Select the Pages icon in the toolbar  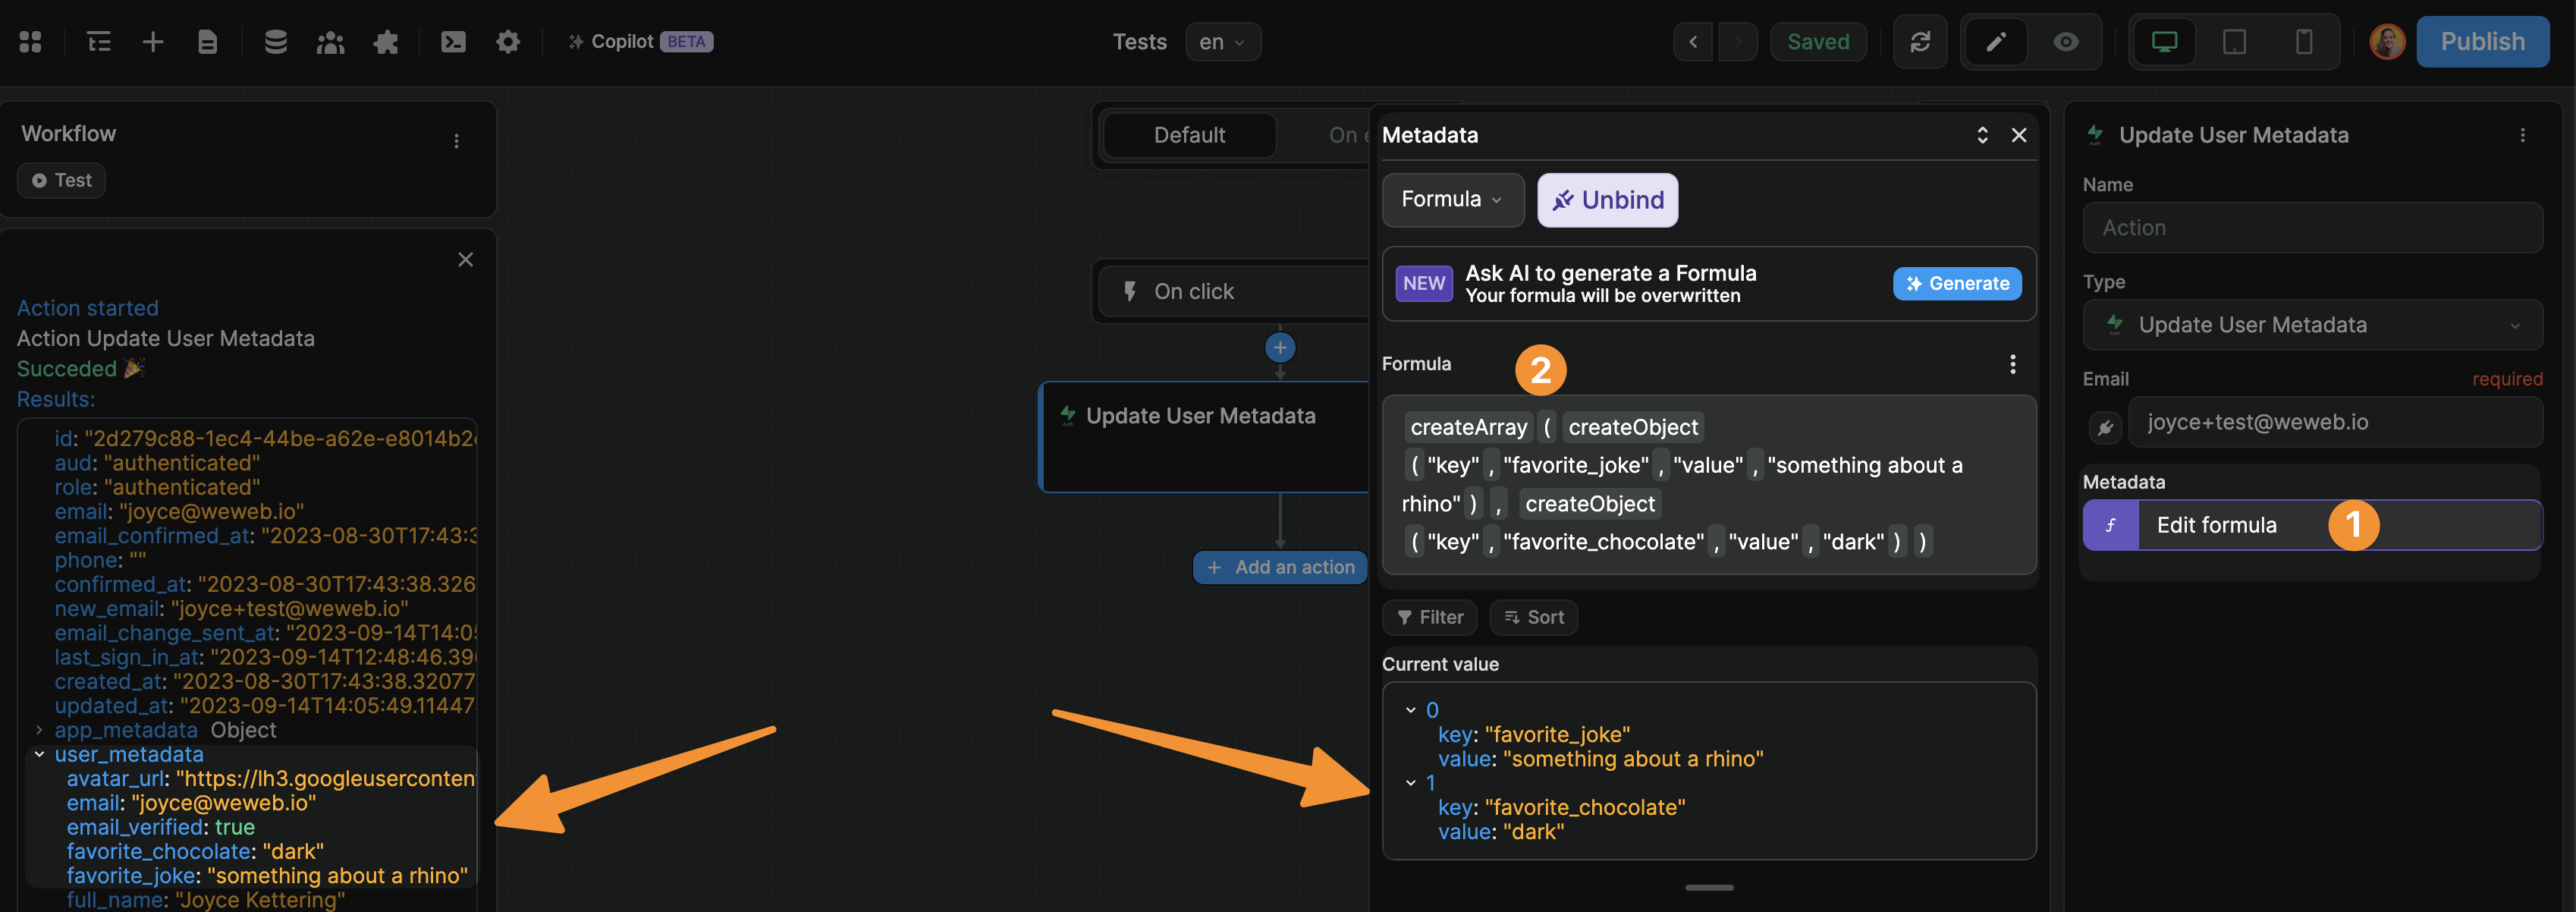pos(207,41)
